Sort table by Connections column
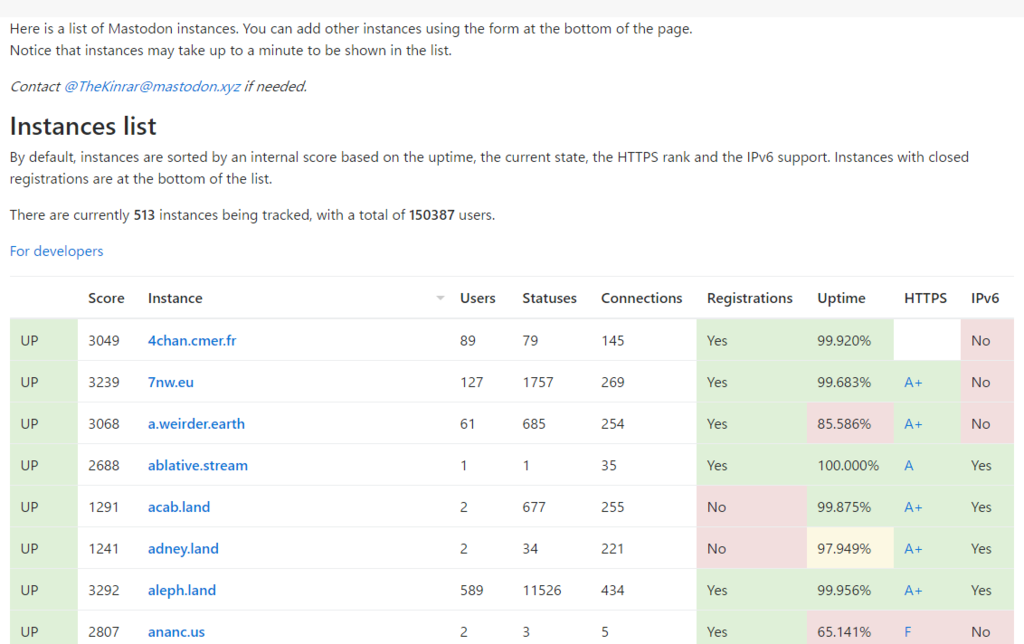 (641, 298)
